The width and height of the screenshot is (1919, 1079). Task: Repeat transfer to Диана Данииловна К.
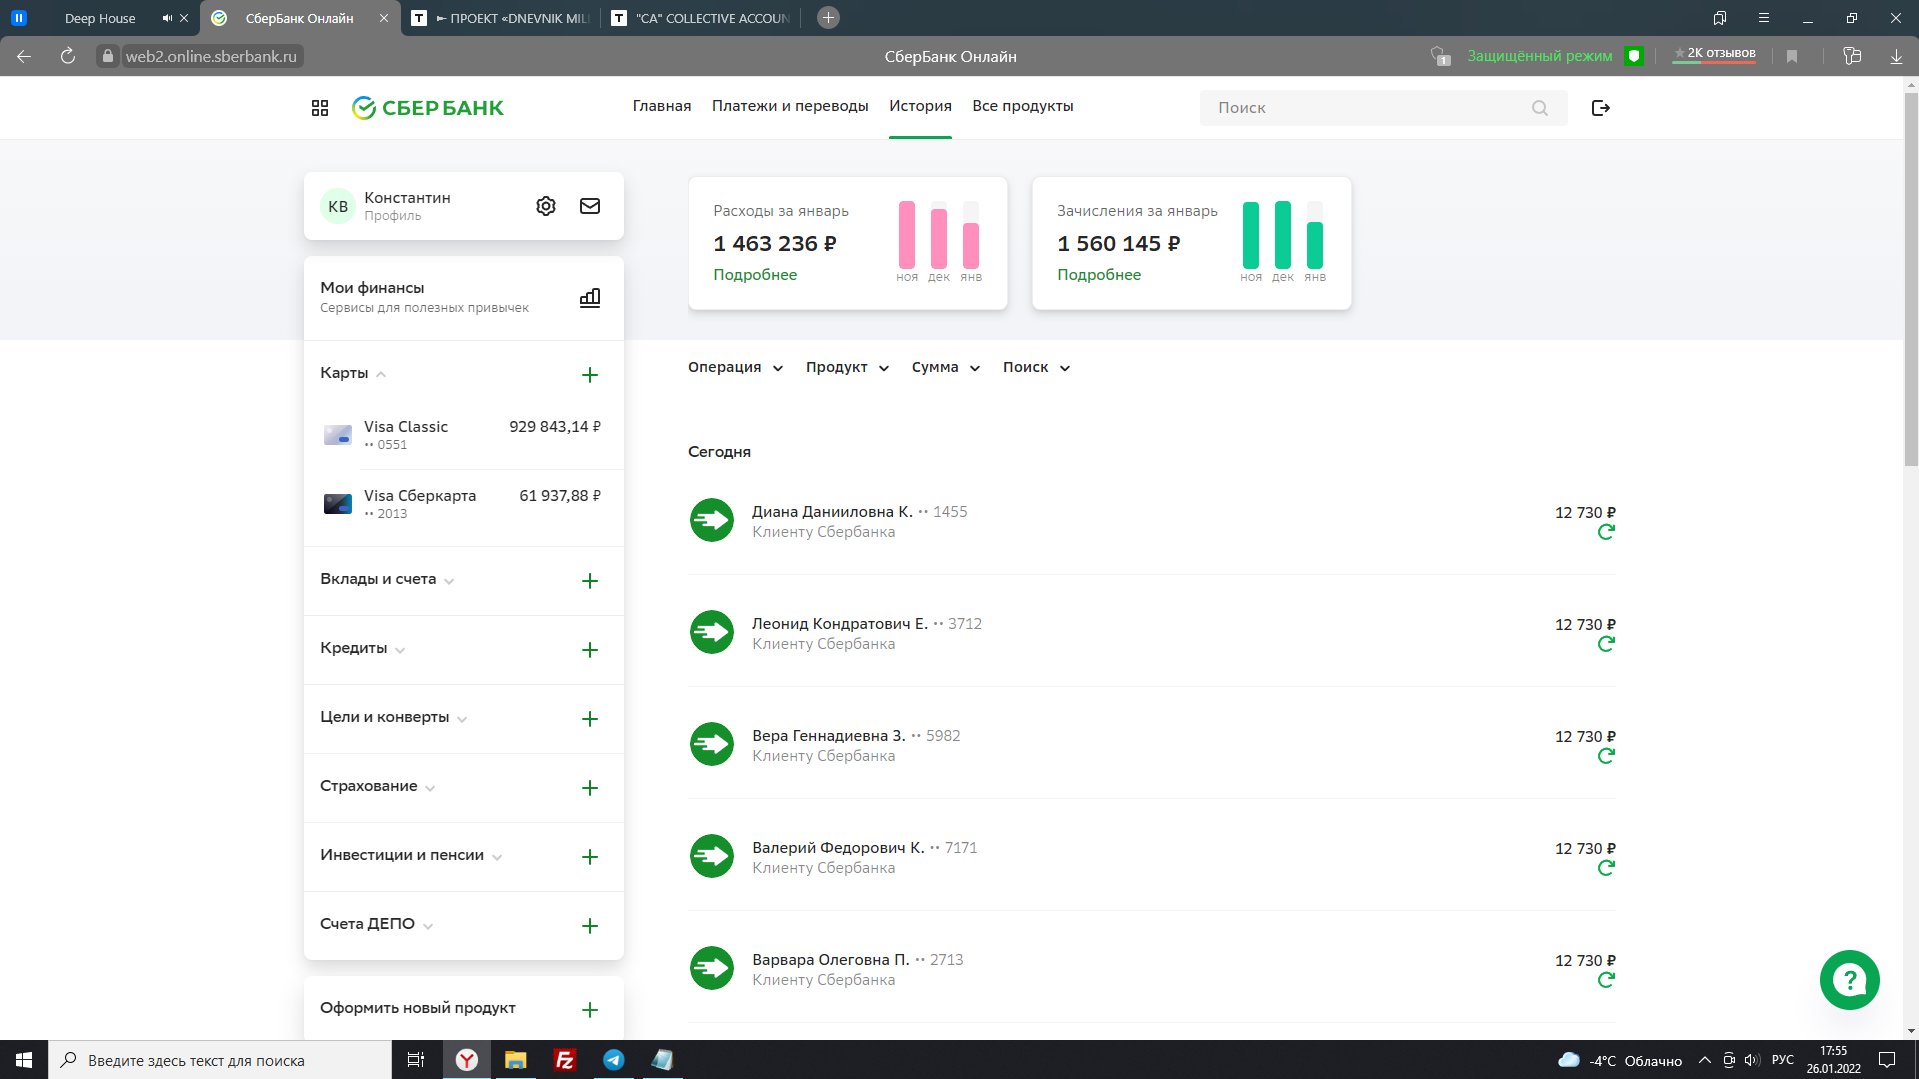(x=1605, y=532)
